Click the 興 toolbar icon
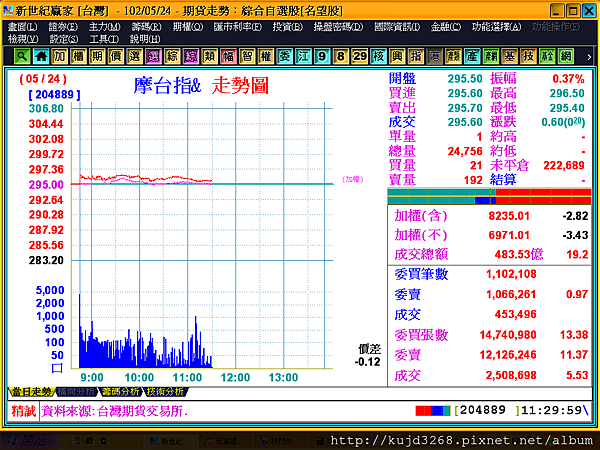 click(397, 56)
